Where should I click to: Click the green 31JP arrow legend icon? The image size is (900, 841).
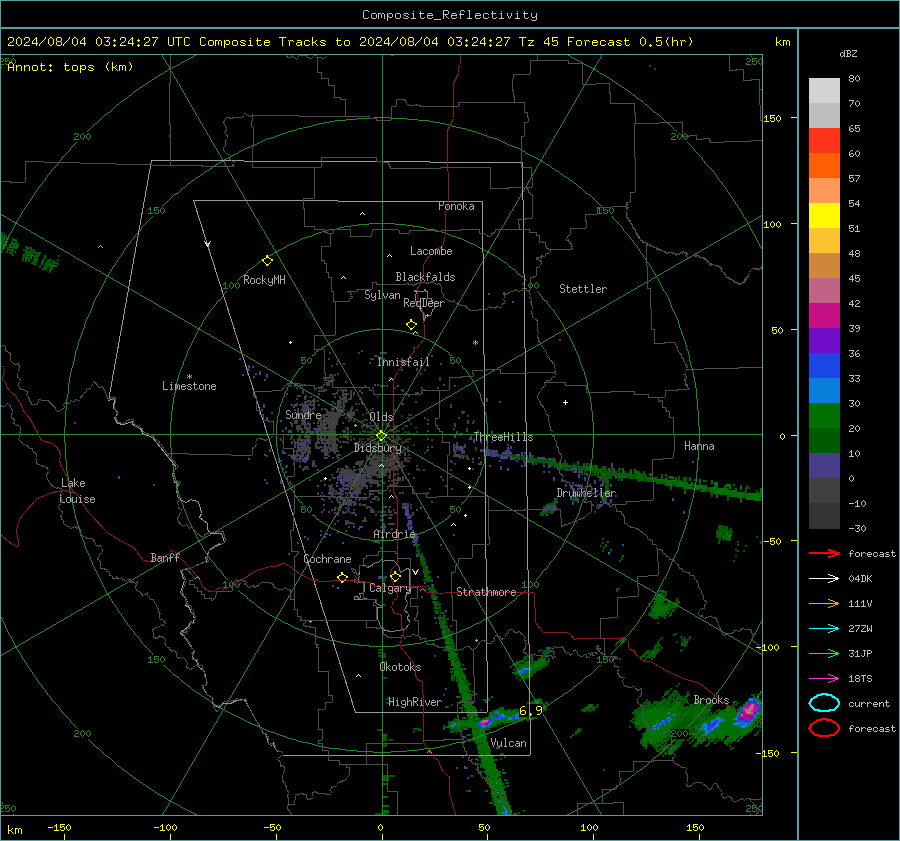point(824,653)
